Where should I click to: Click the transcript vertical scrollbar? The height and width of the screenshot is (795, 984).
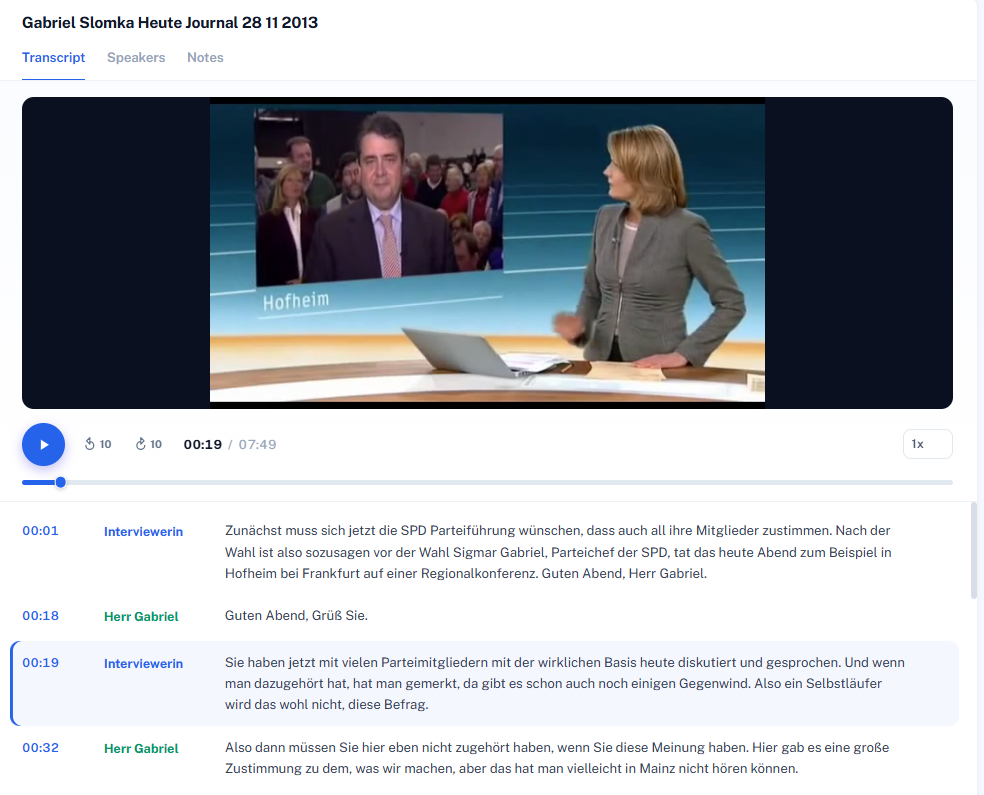coord(974,550)
